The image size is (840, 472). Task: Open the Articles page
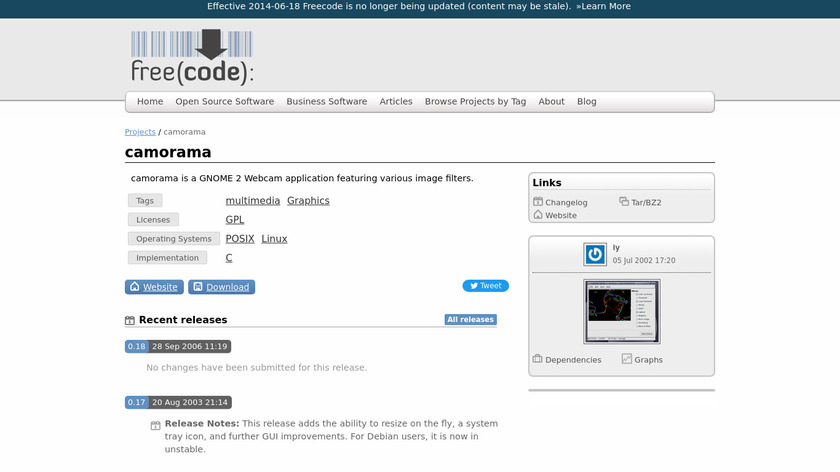click(x=396, y=101)
